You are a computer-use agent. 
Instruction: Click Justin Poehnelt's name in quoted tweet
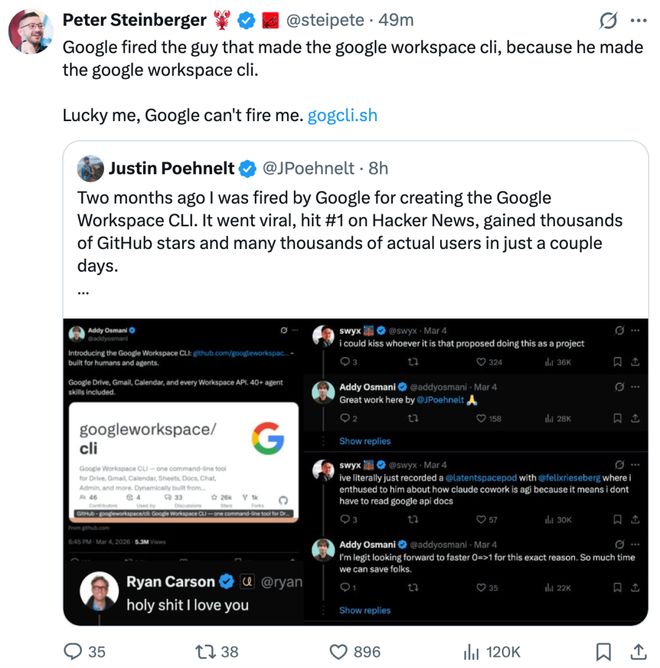171,168
